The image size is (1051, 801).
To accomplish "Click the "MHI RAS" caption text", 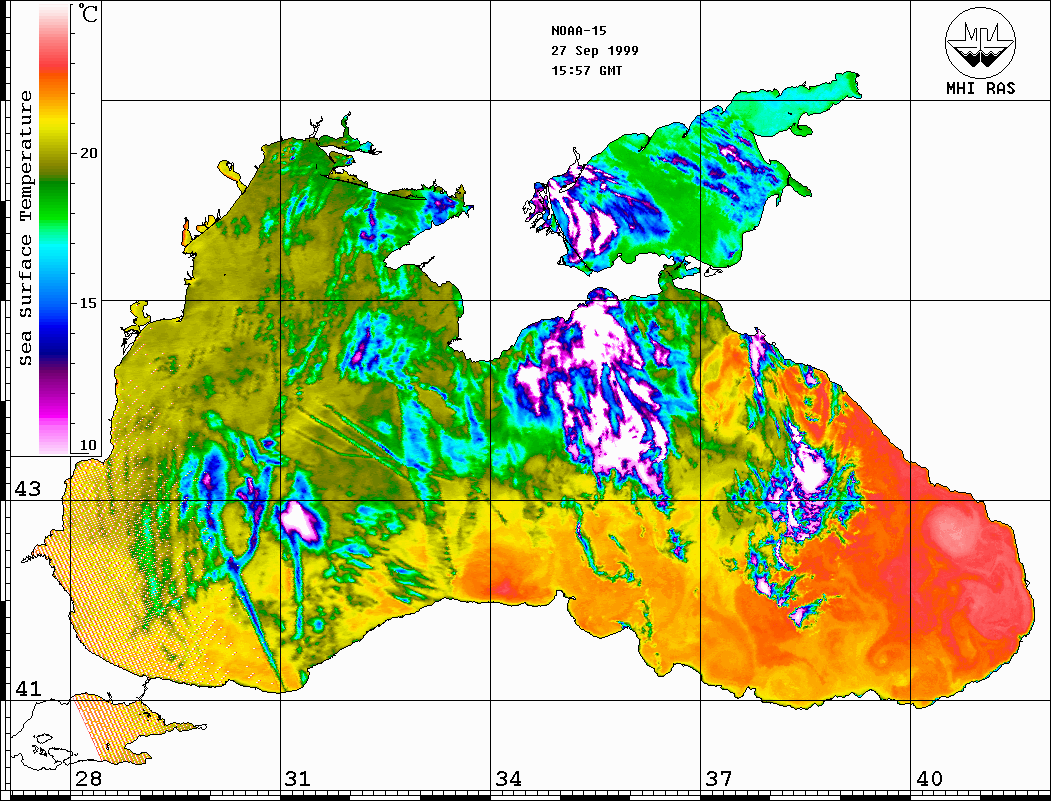I will click(x=981, y=88).
